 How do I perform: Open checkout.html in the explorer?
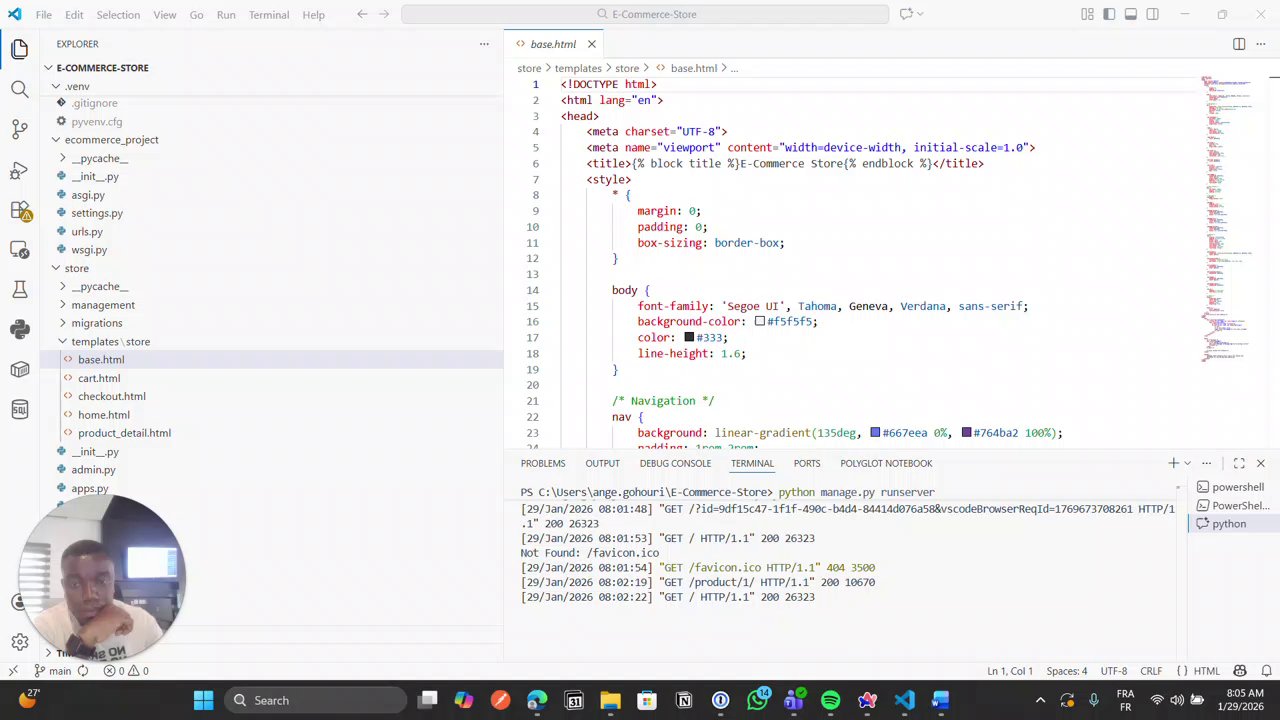111,396
